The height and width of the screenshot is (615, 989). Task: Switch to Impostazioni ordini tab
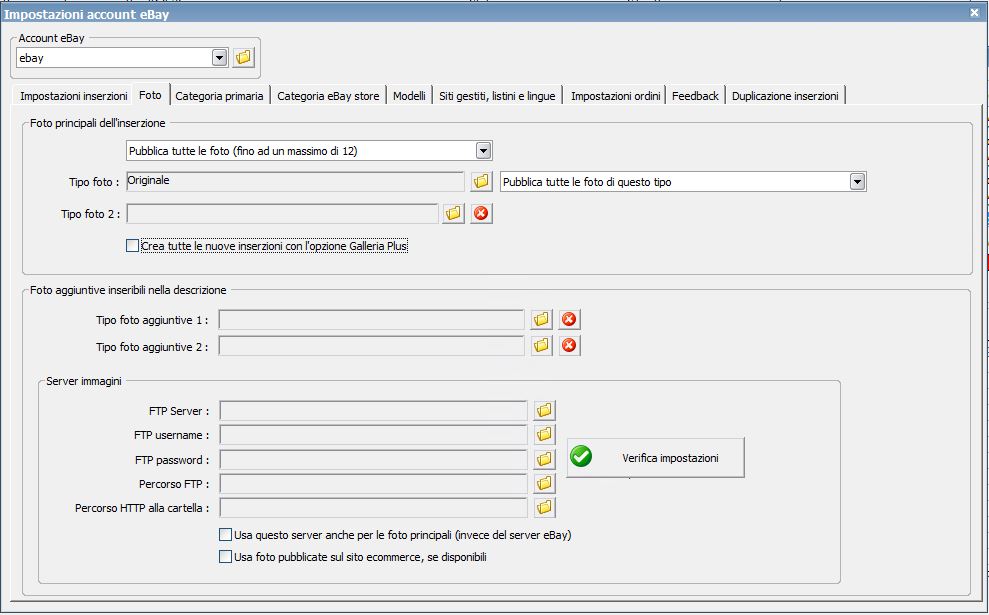tap(616, 96)
